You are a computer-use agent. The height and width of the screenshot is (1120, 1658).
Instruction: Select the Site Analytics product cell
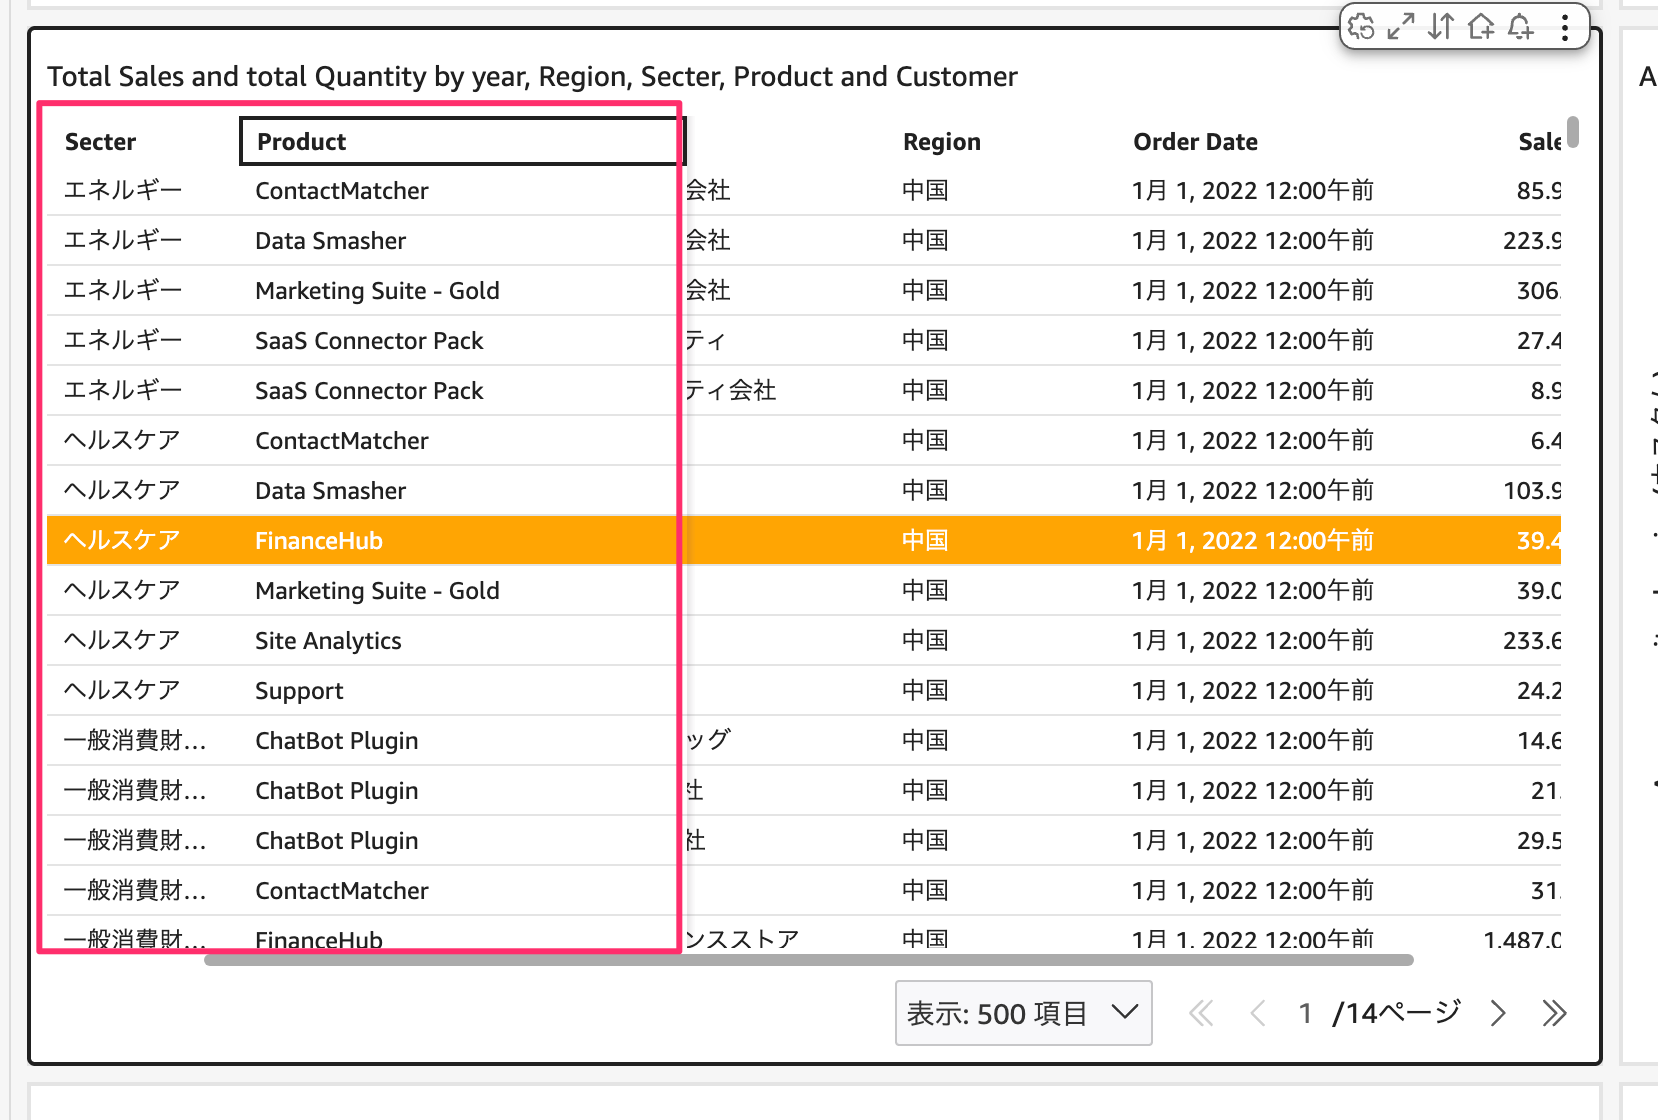tap(328, 641)
